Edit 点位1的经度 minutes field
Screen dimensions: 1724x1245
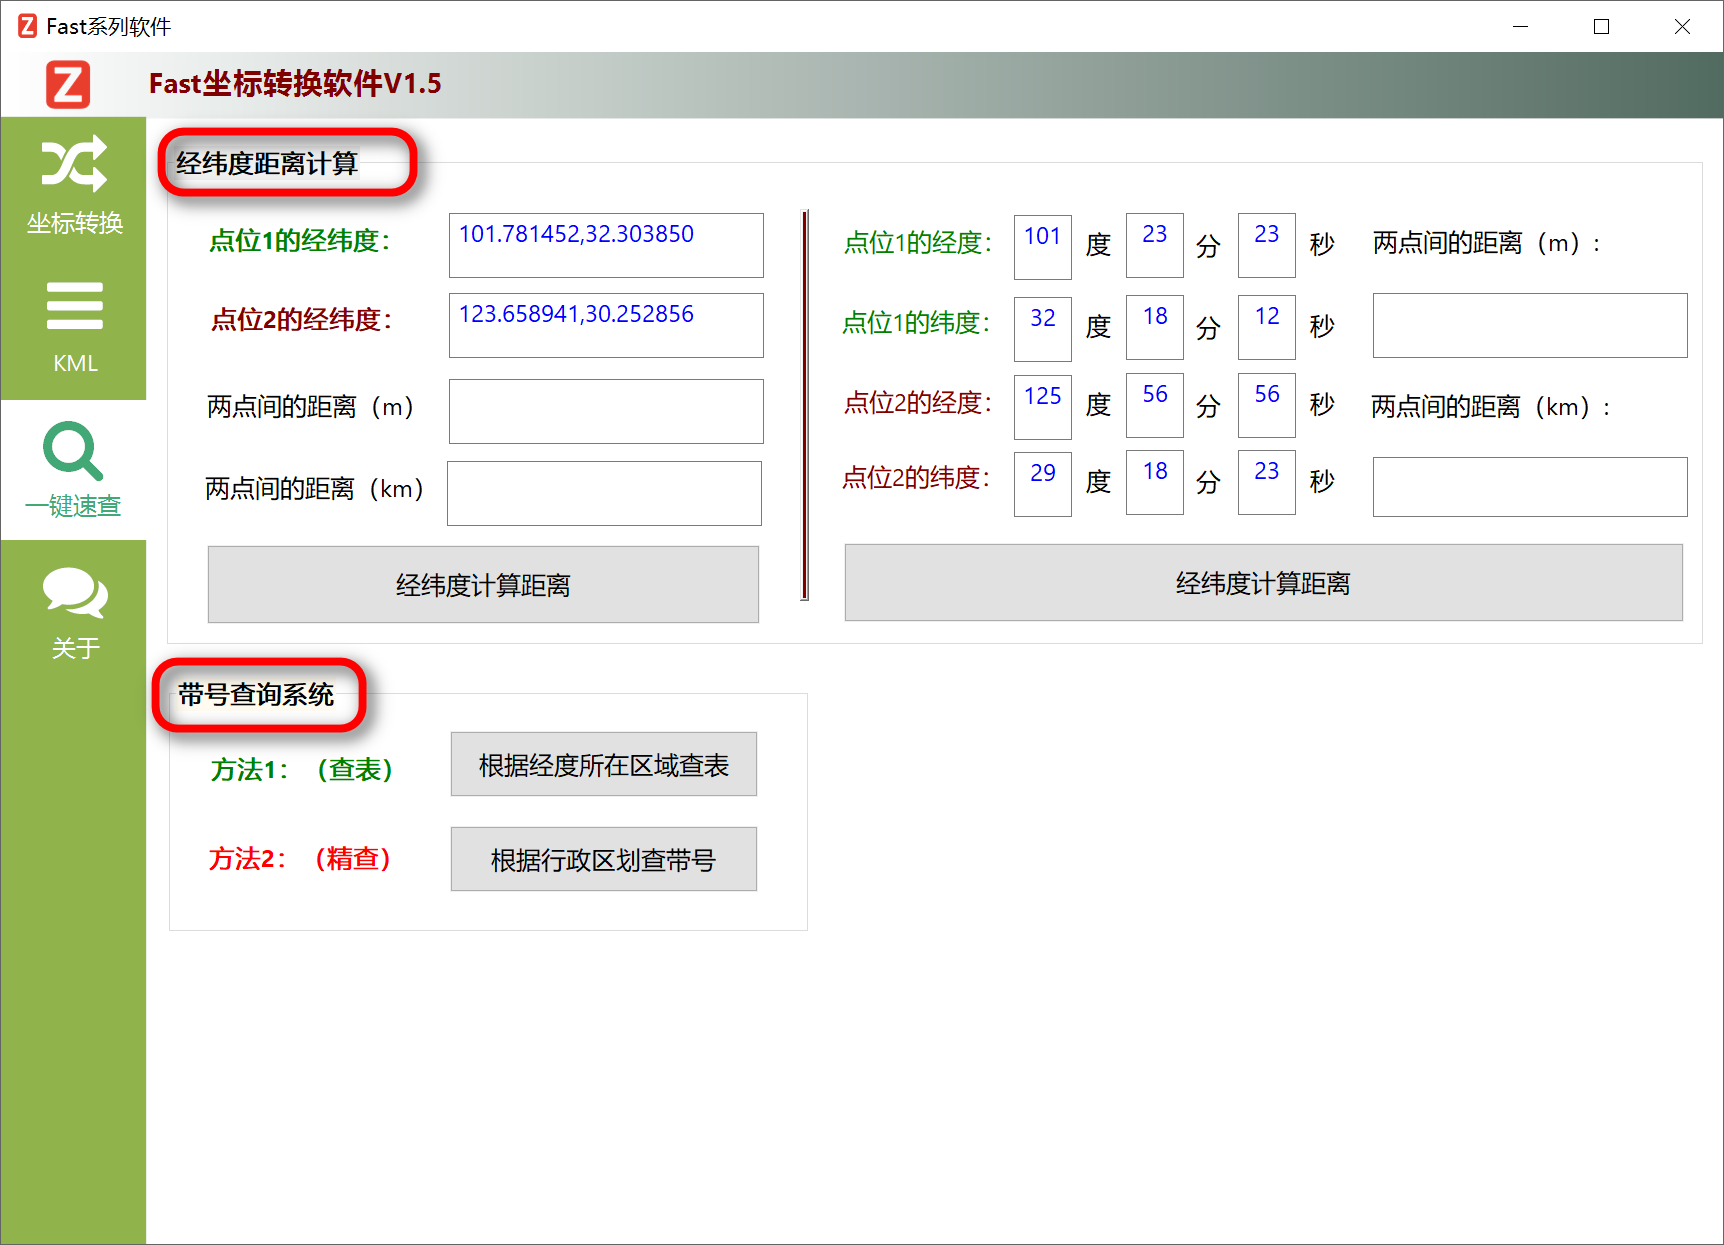click(x=1155, y=245)
